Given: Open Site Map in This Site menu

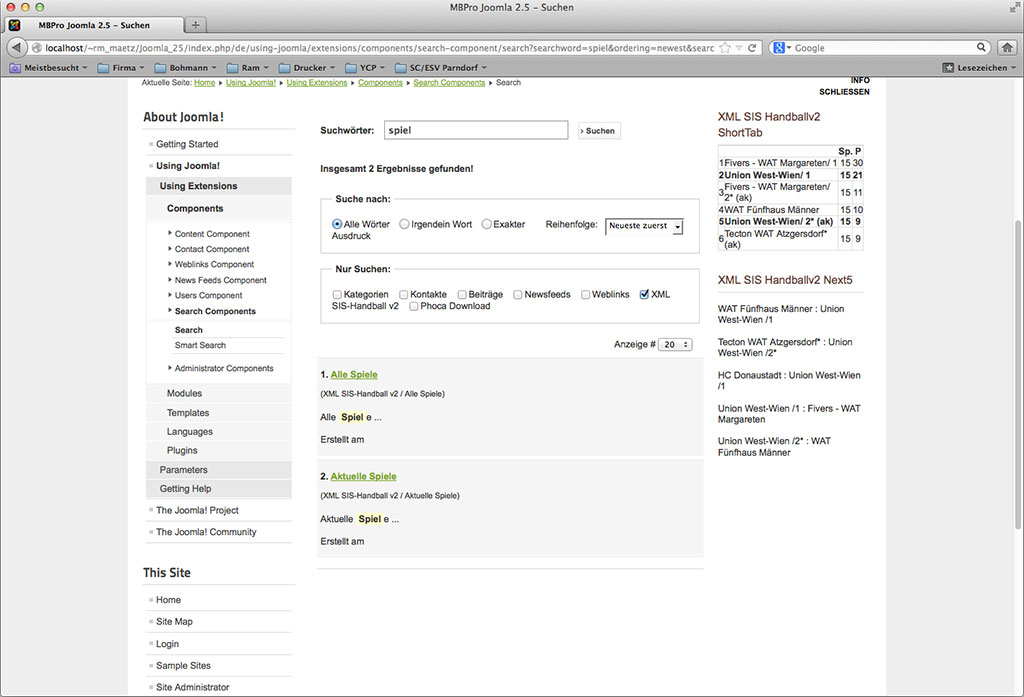Looking at the screenshot, I should tap(174, 621).
